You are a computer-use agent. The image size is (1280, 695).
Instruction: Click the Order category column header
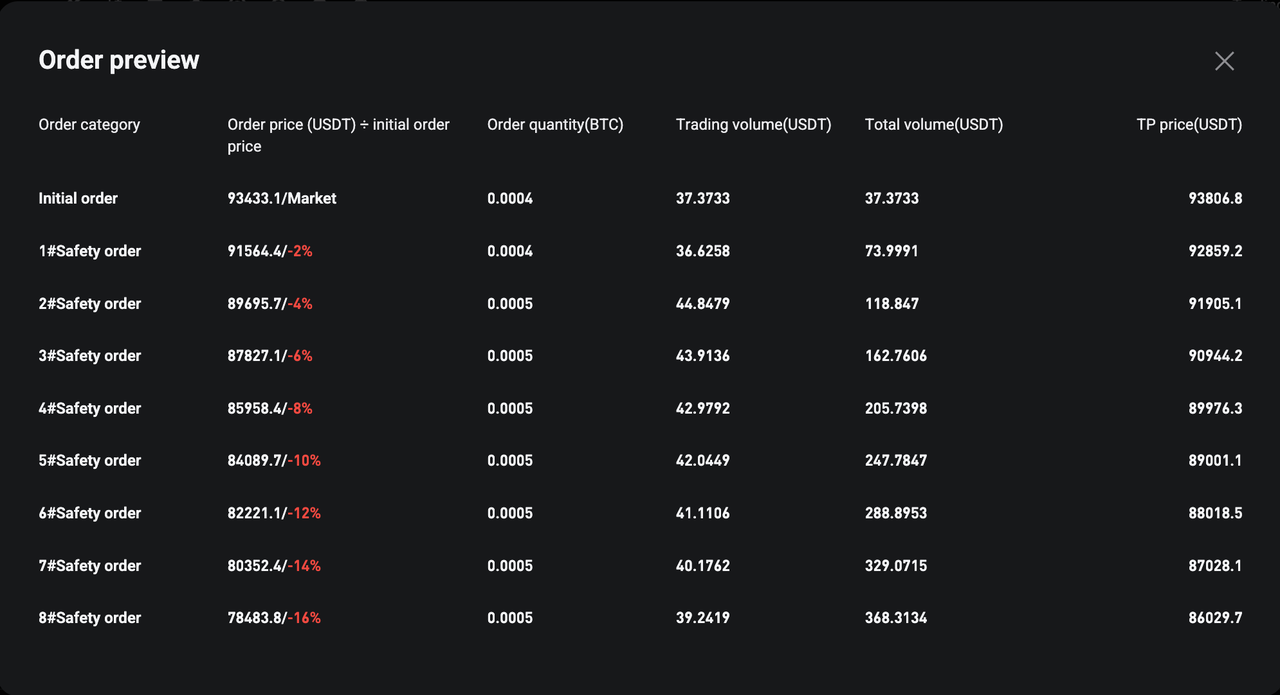coord(89,125)
